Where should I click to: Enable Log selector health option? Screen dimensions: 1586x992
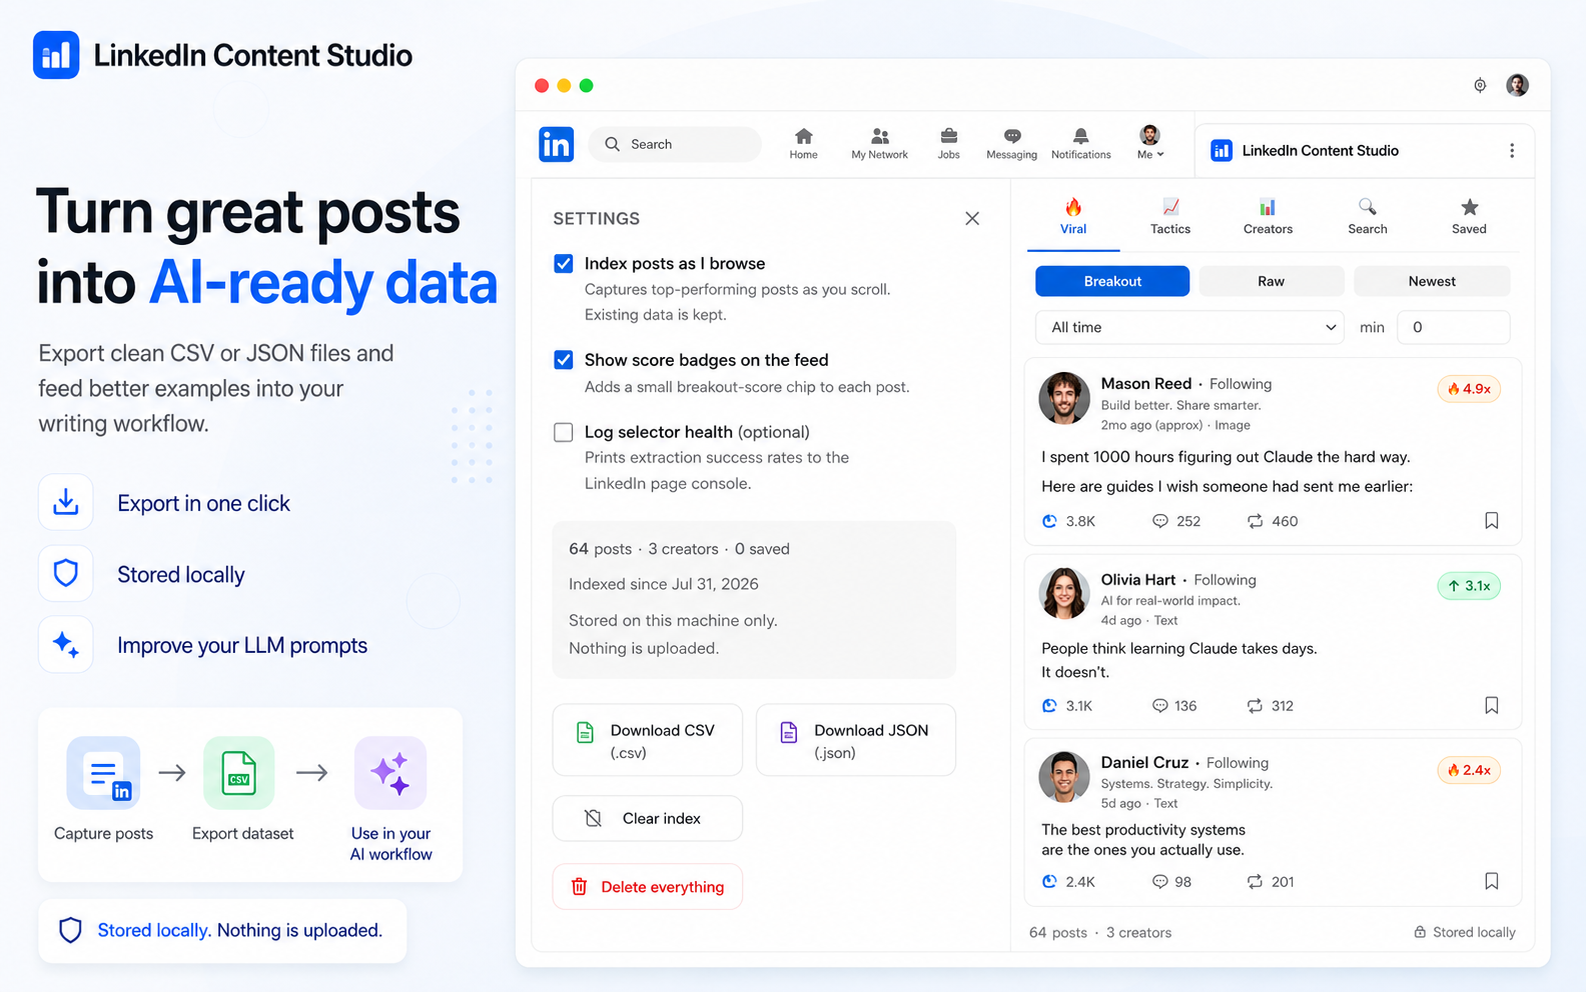click(x=564, y=432)
